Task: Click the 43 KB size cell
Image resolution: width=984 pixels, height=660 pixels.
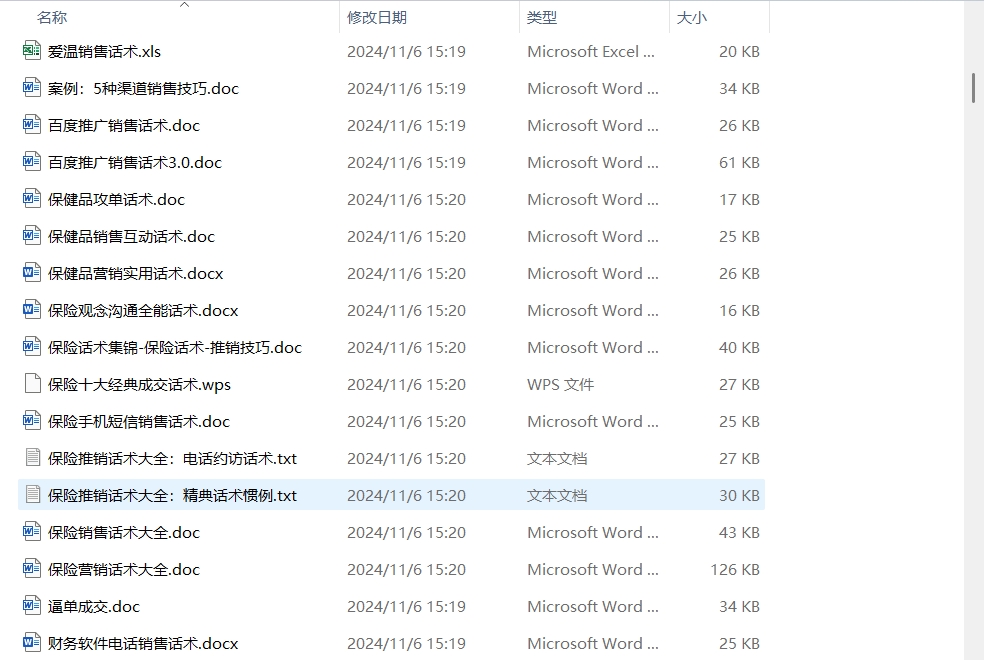Action: coord(739,533)
